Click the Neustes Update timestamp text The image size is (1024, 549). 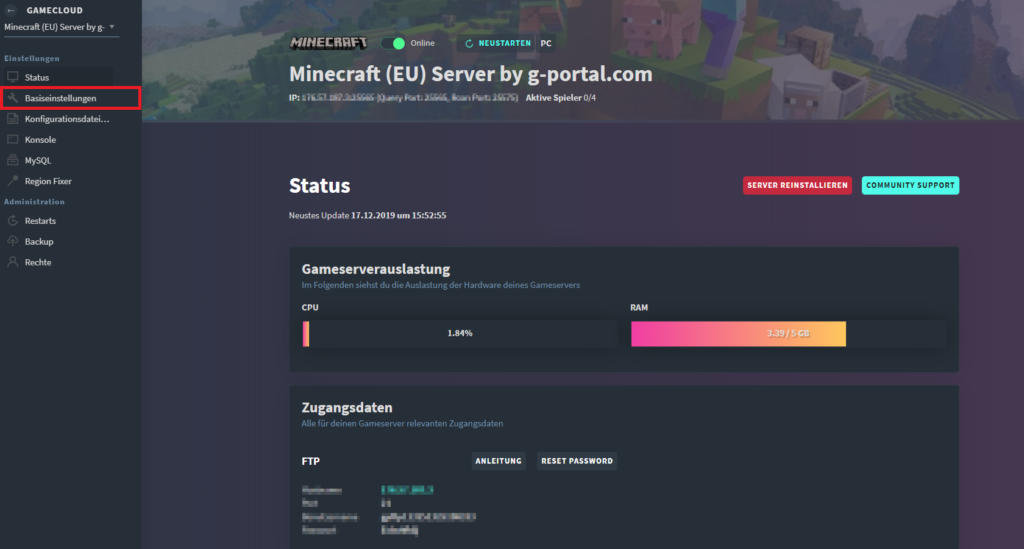(368, 215)
